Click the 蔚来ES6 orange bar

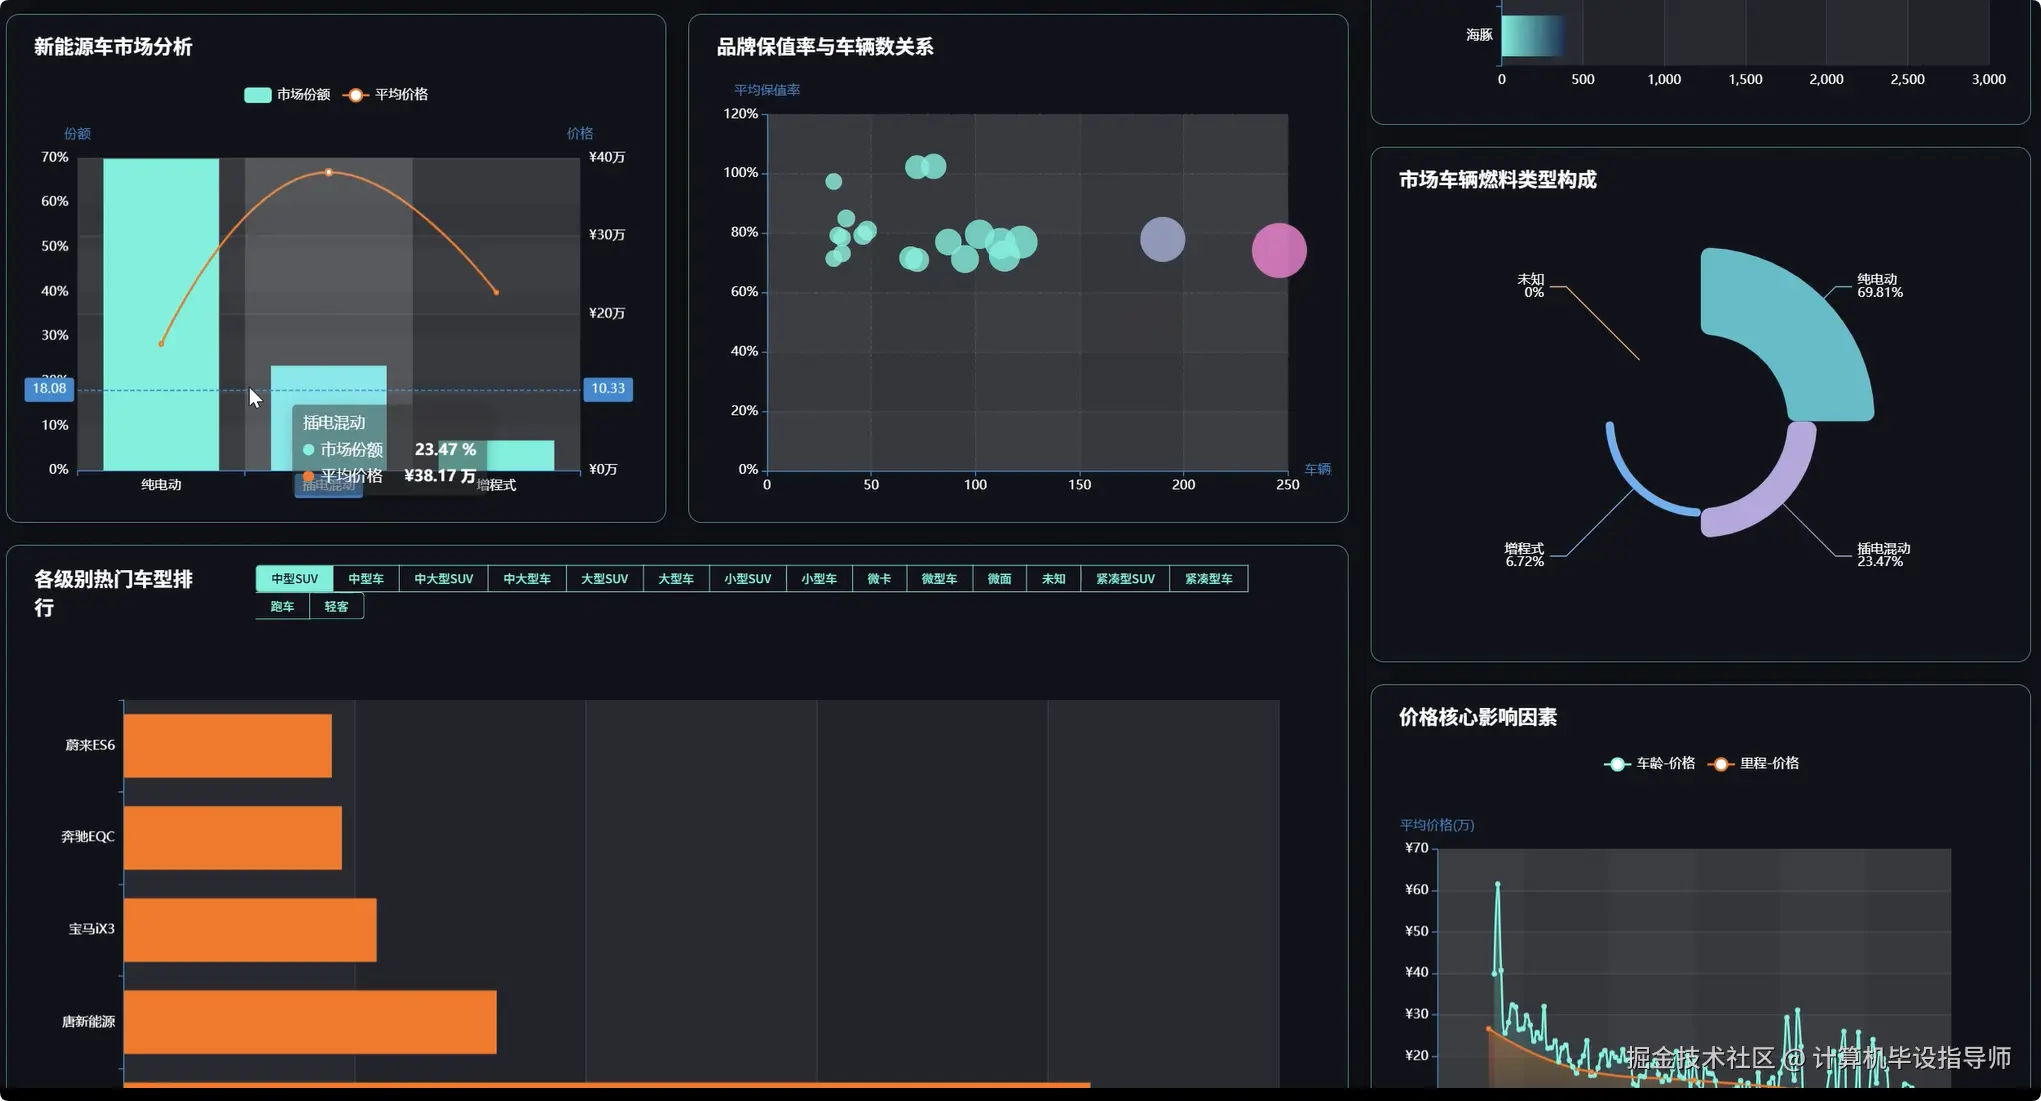point(228,746)
